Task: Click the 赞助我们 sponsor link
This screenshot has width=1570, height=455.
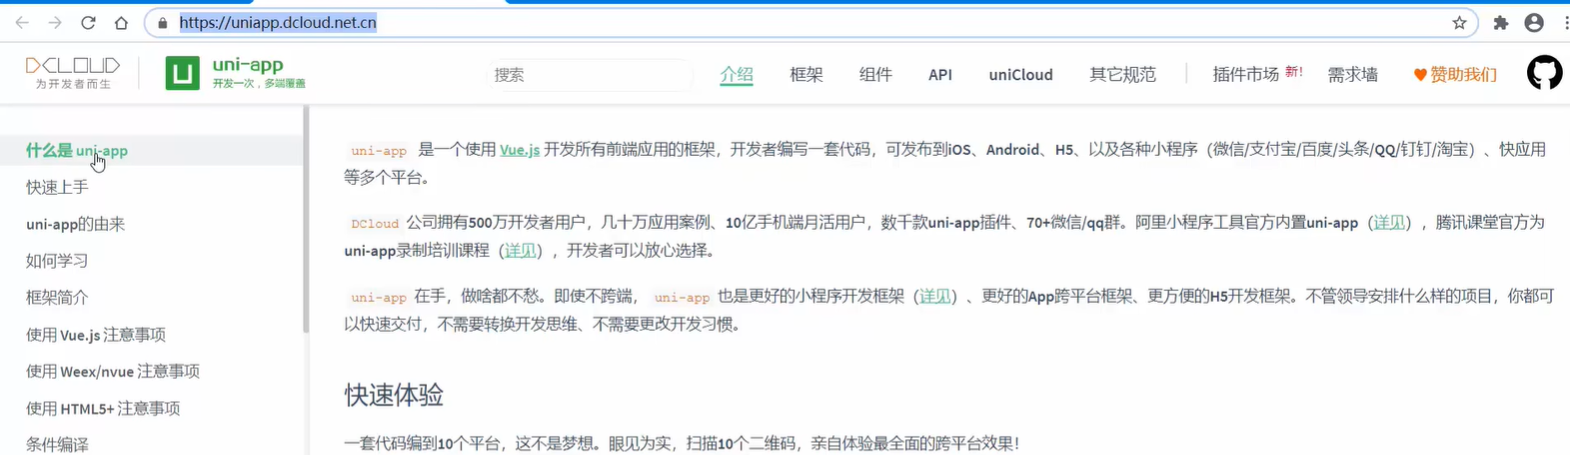Action: point(1455,74)
